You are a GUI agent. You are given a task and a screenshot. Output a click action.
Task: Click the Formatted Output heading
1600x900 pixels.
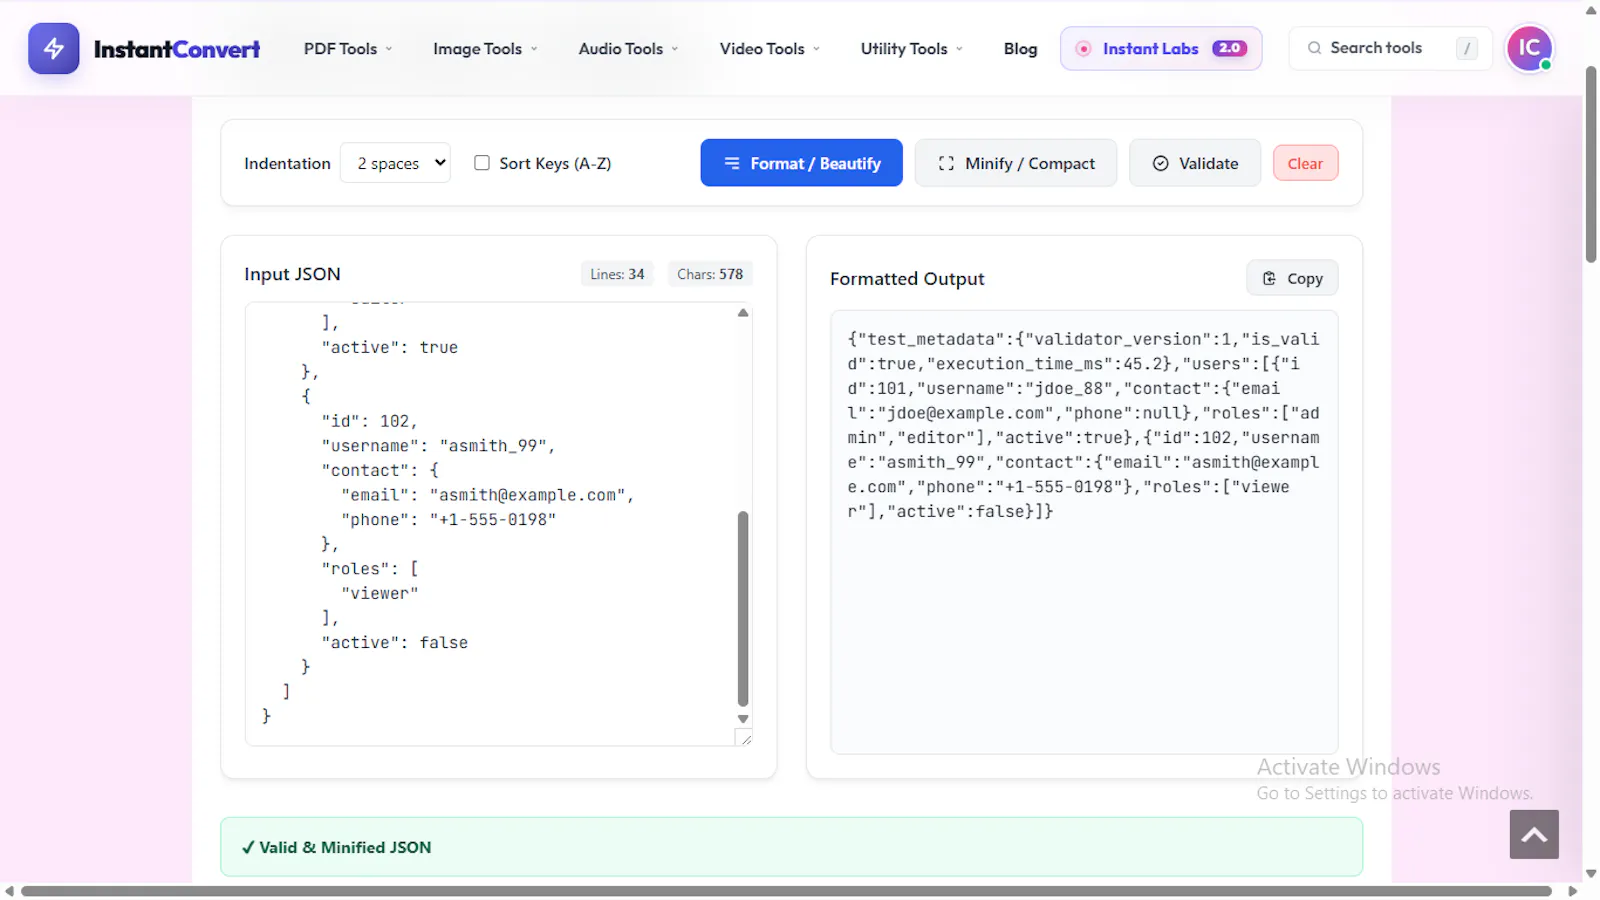[x=907, y=279]
